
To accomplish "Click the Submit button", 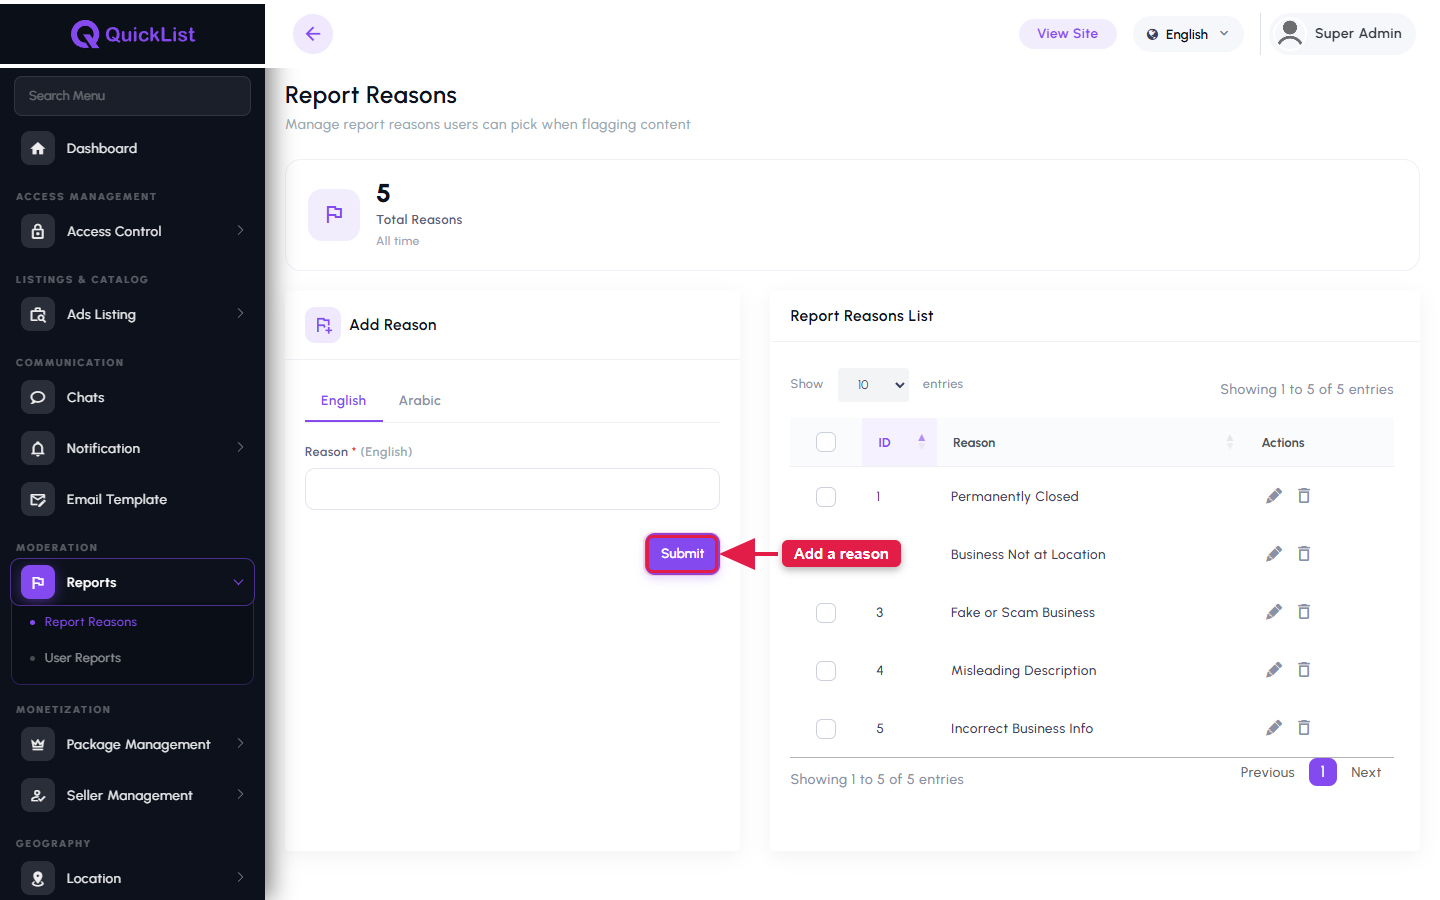I will pyautogui.click(x=682, y=554).
